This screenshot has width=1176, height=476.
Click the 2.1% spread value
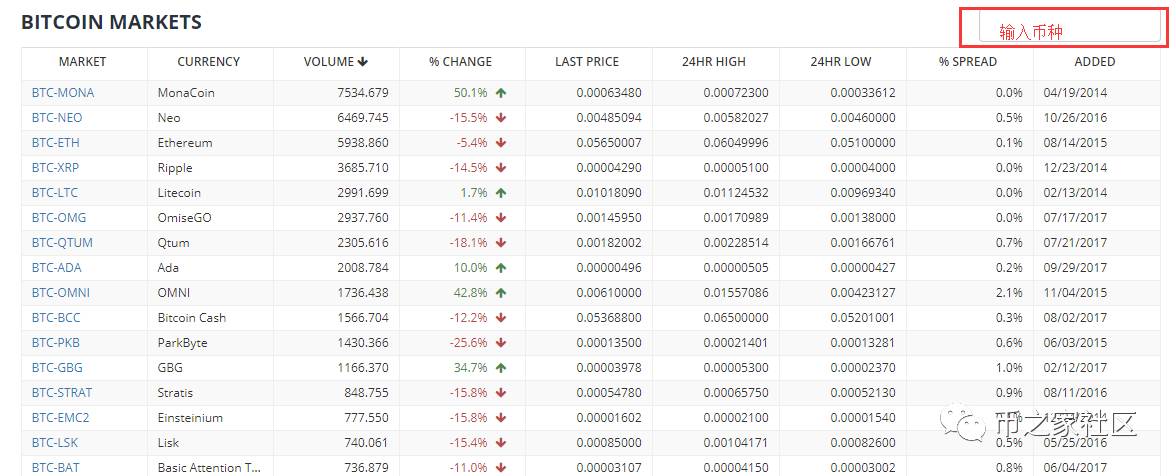(1009, 292)
